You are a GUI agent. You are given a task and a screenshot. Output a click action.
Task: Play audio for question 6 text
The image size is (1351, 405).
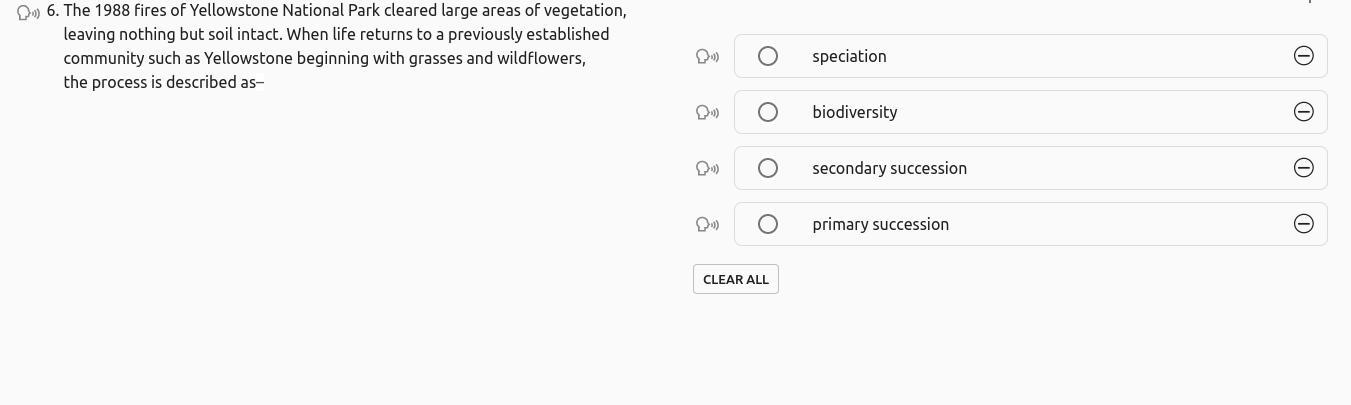[x=28, y=12]
